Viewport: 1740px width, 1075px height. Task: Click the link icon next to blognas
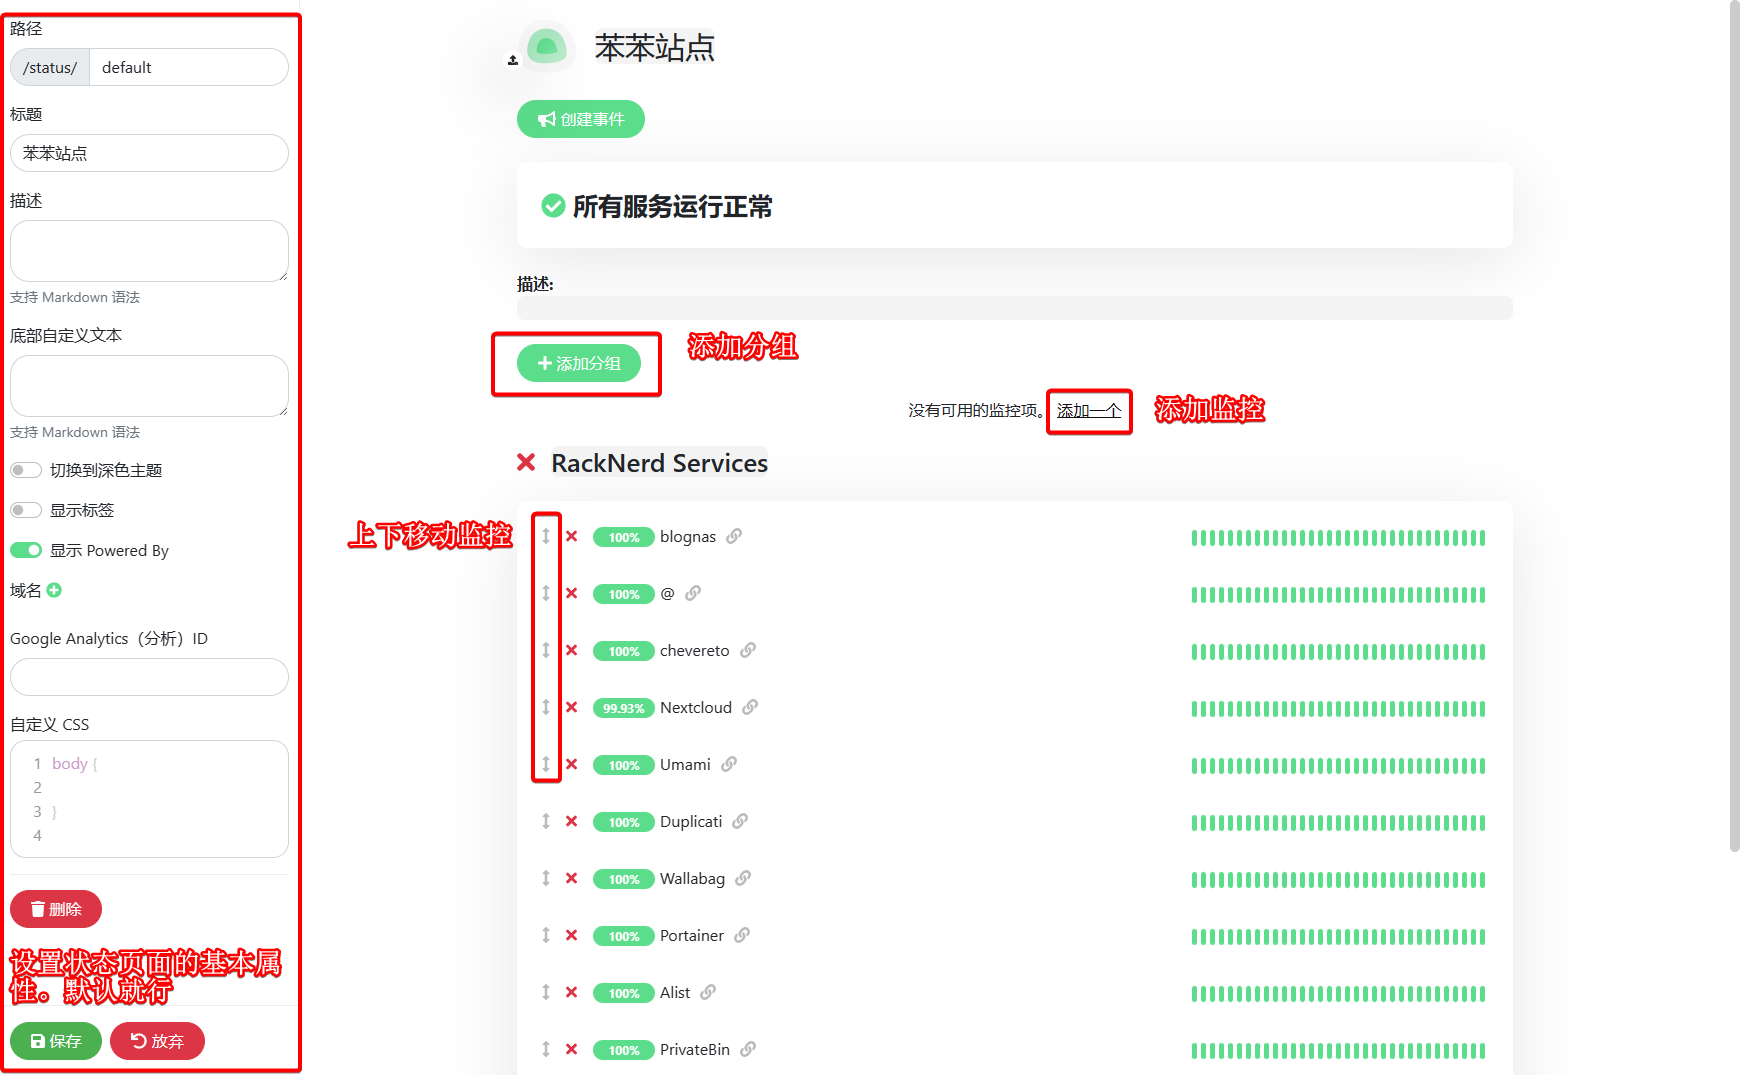coord(734,536)
